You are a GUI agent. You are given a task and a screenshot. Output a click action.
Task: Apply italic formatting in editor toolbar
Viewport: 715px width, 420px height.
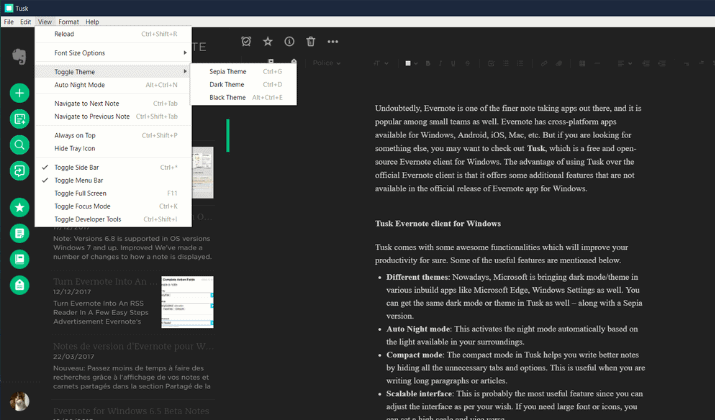click(440, 63)
